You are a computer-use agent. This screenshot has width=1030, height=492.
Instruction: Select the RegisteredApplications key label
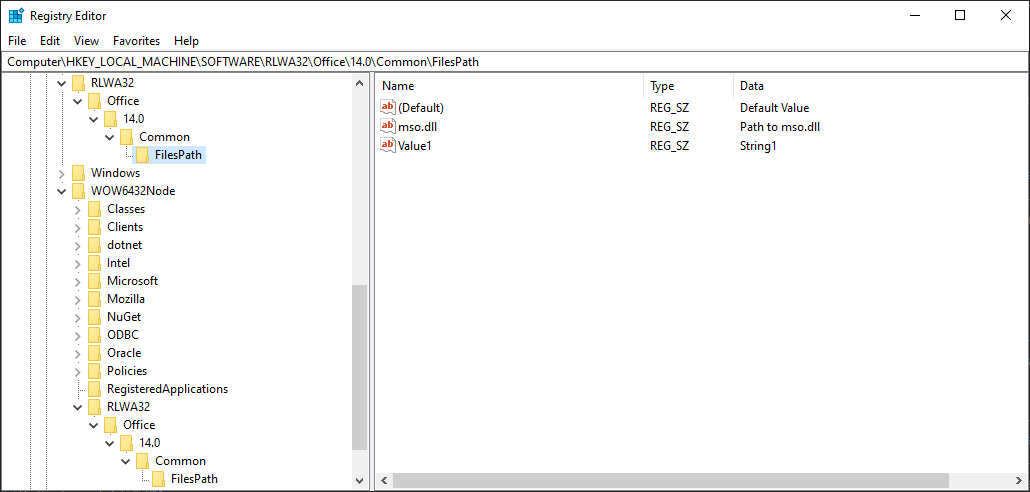pyautogui.click(x=168, y=389)
